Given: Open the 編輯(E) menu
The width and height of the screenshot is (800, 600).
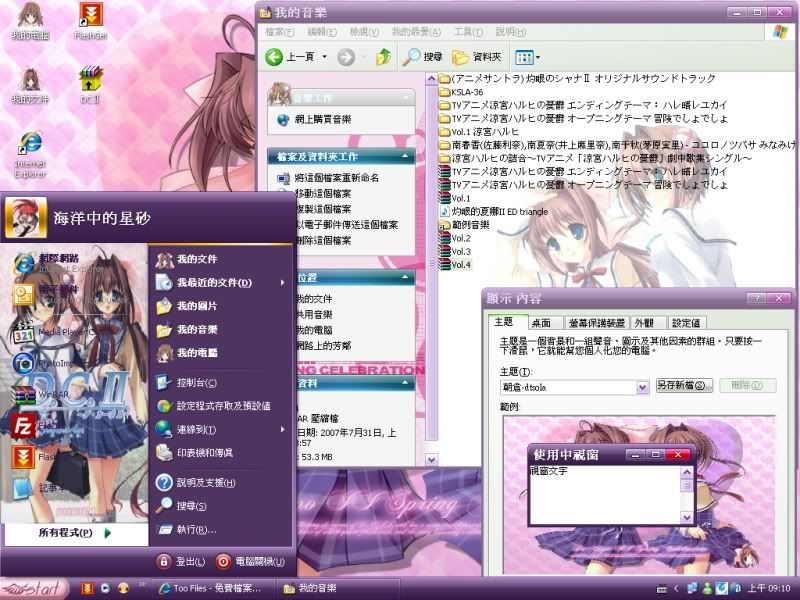Looking at the screenshot, I should [322, 32].
